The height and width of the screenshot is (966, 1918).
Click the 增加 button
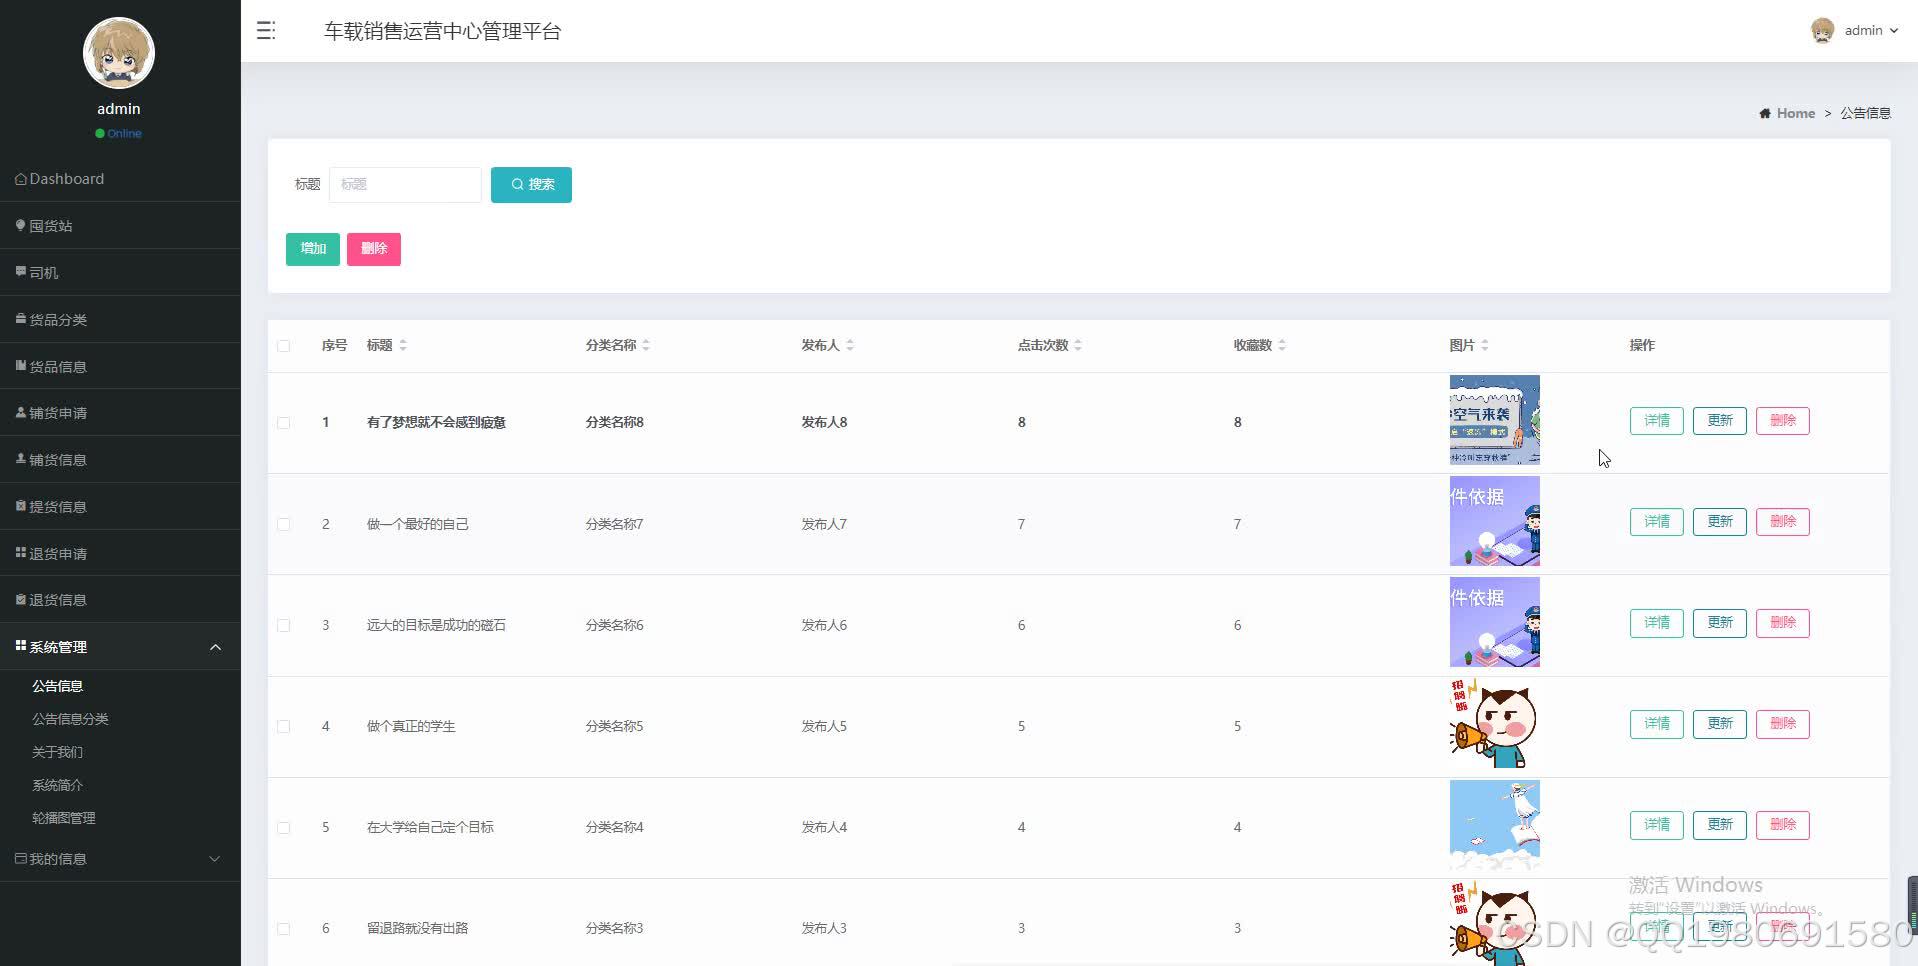pyautogui.click(x=311, y=248)
